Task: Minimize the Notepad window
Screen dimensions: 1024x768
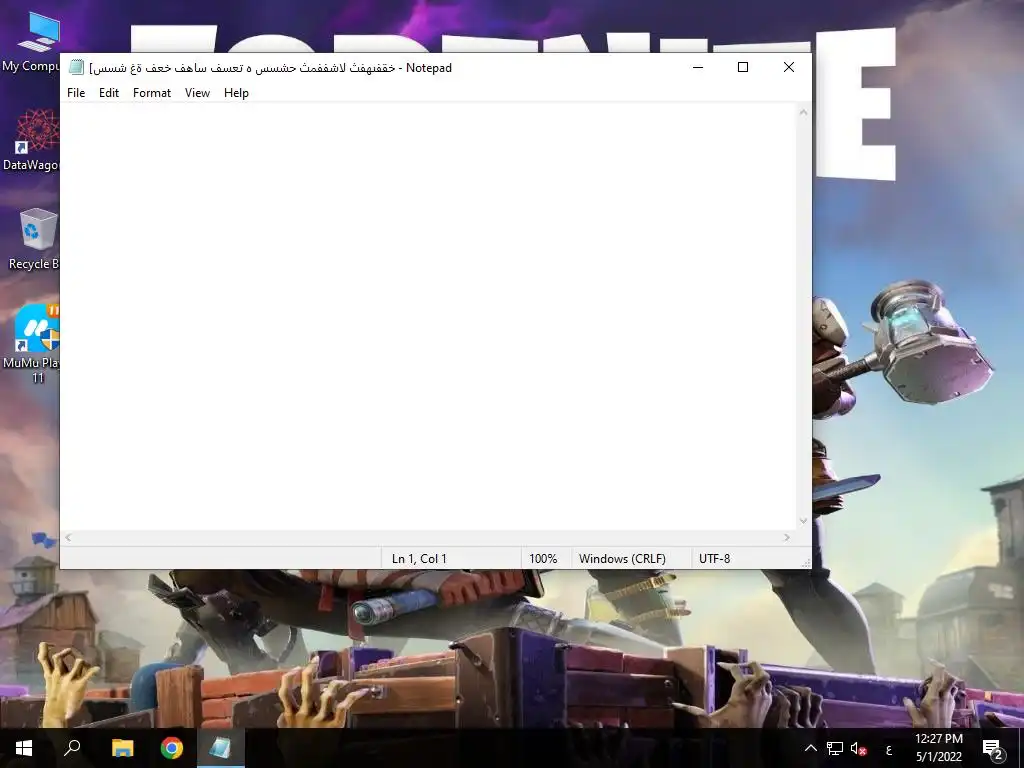Action: [x=698, y=67]
